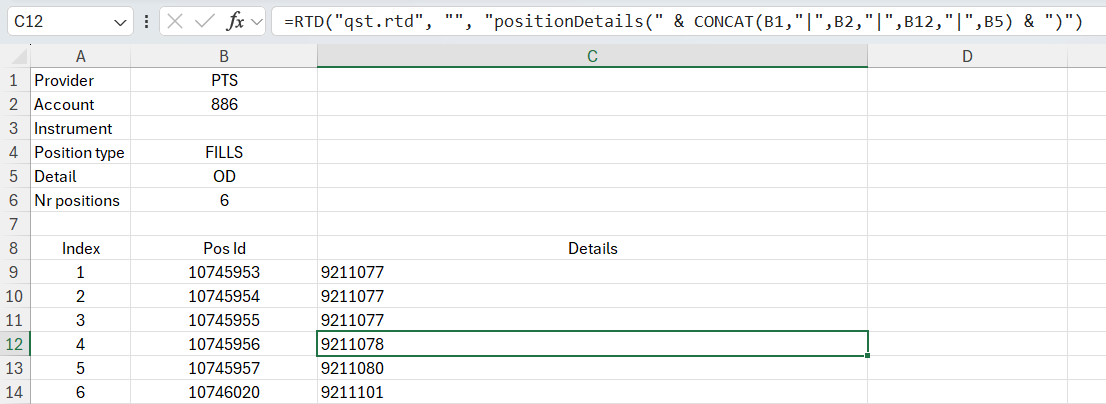Select column D header
This screenshot has width=1106, height=404.
[967, 56]
